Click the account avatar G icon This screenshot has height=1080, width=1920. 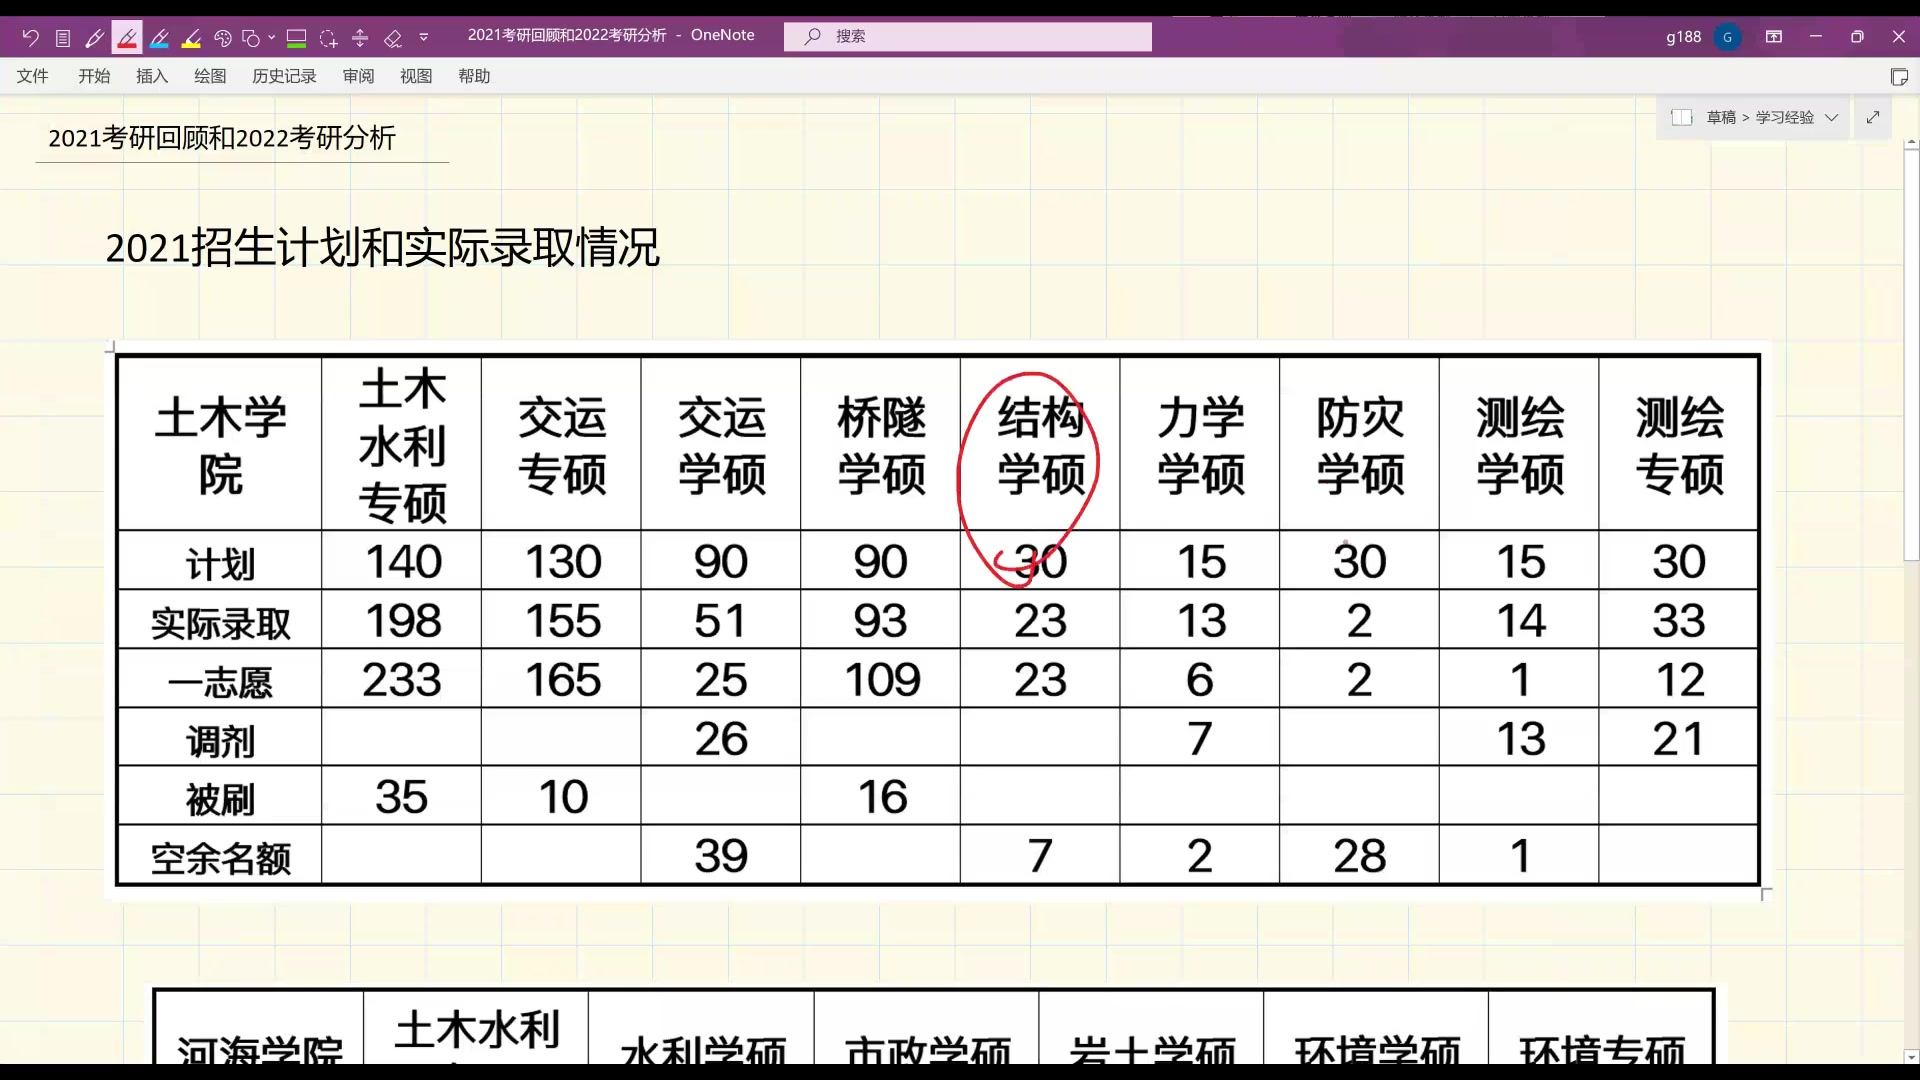point(1727,37)
